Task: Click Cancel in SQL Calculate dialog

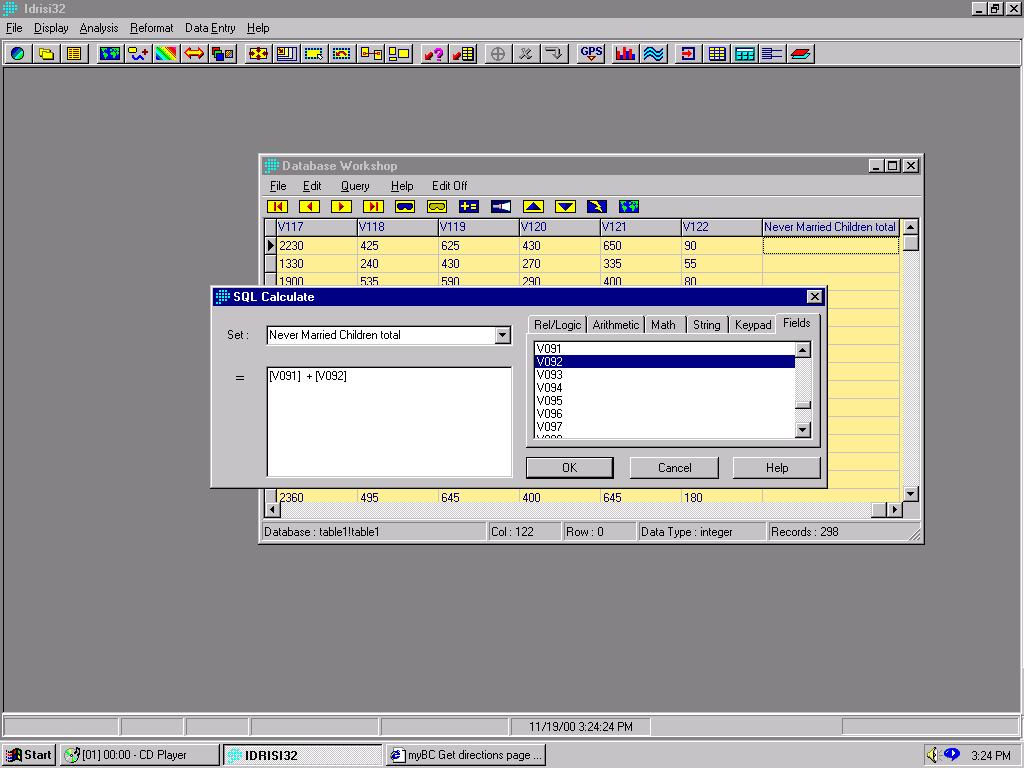Action: 674,467
